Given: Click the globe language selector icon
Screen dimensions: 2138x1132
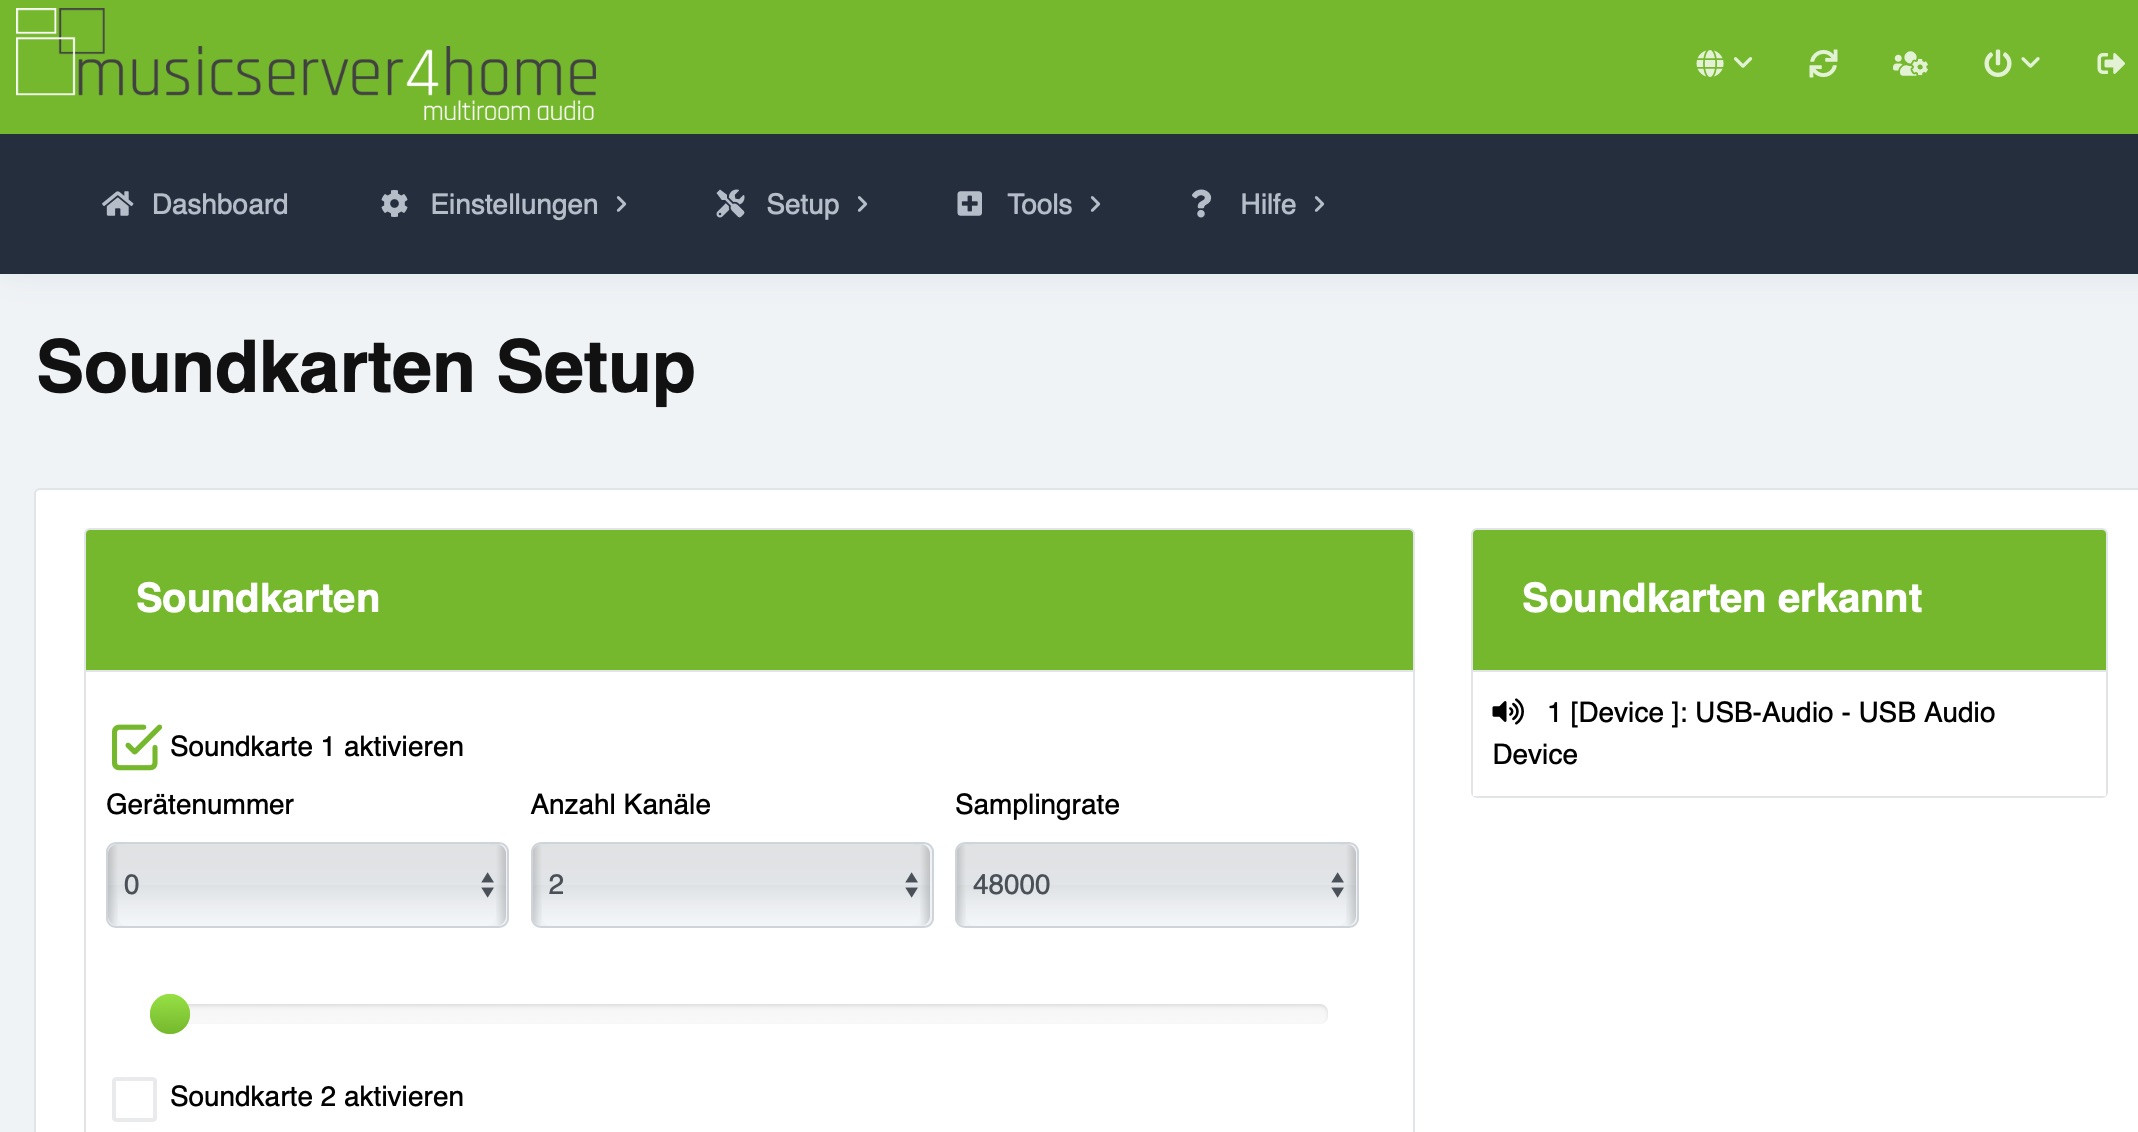Looking at the screenshot, I should [1711, 64].
